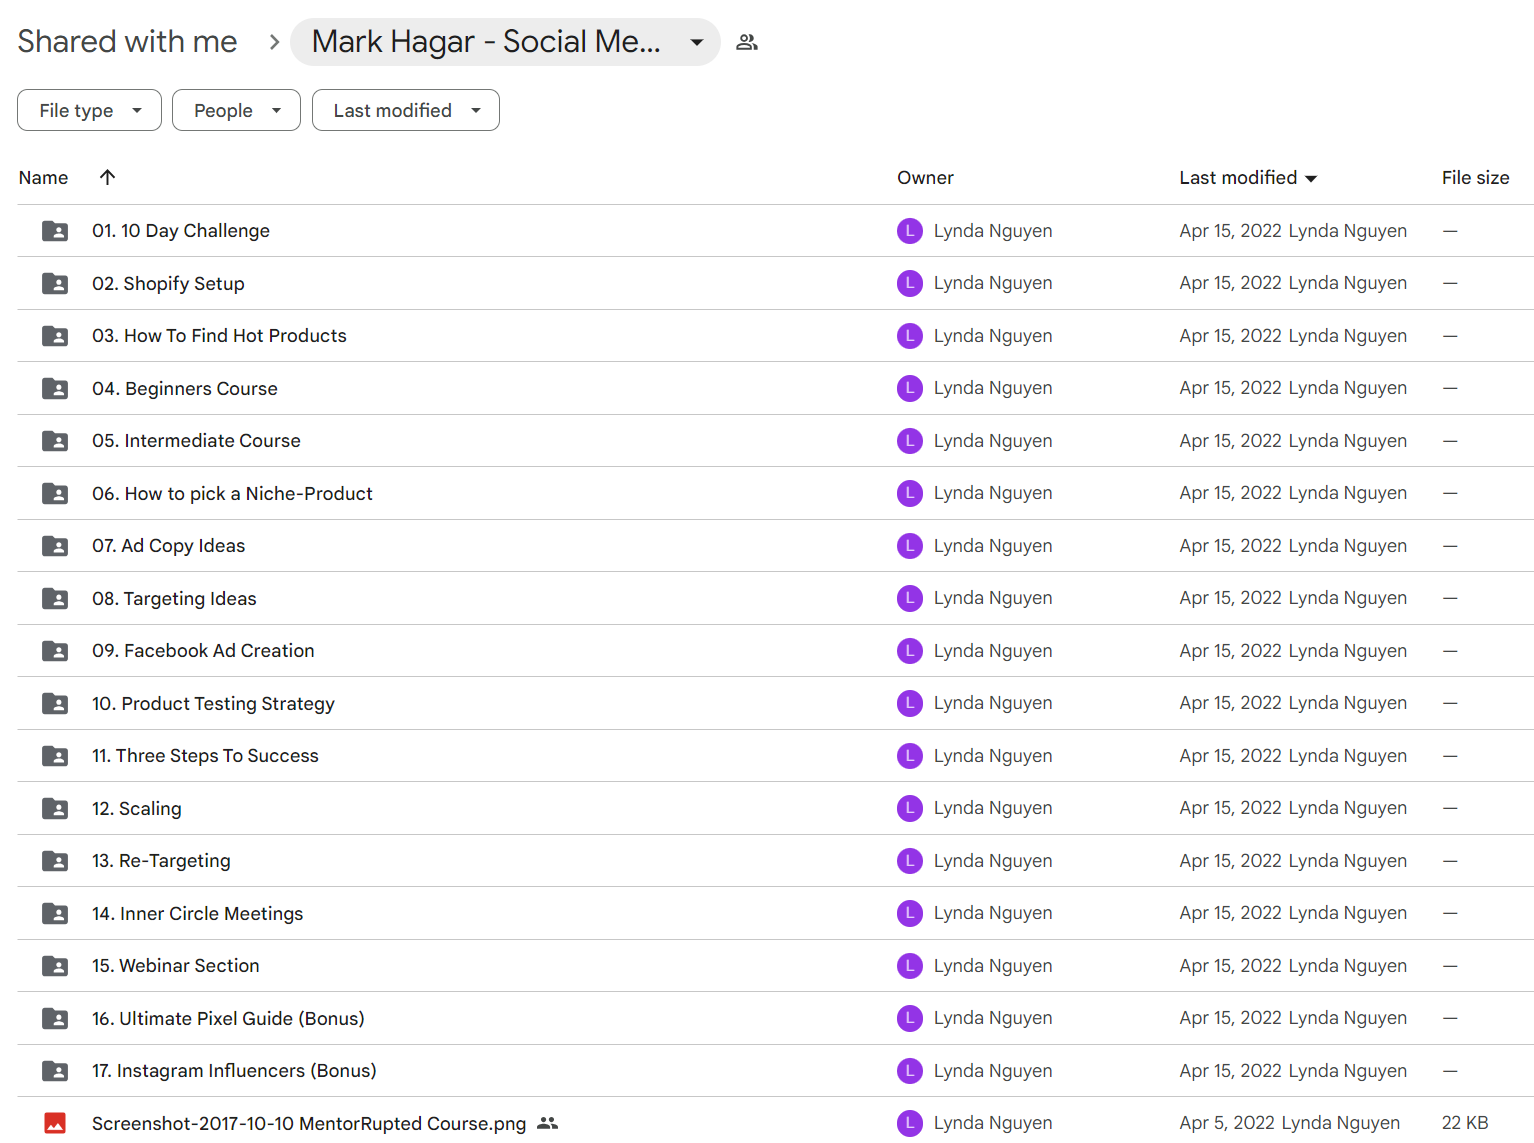Open the 08. Targeting Ideas folder
Screen dimensions: 1534x1143
pyautogui.click(x=174, y=598)
